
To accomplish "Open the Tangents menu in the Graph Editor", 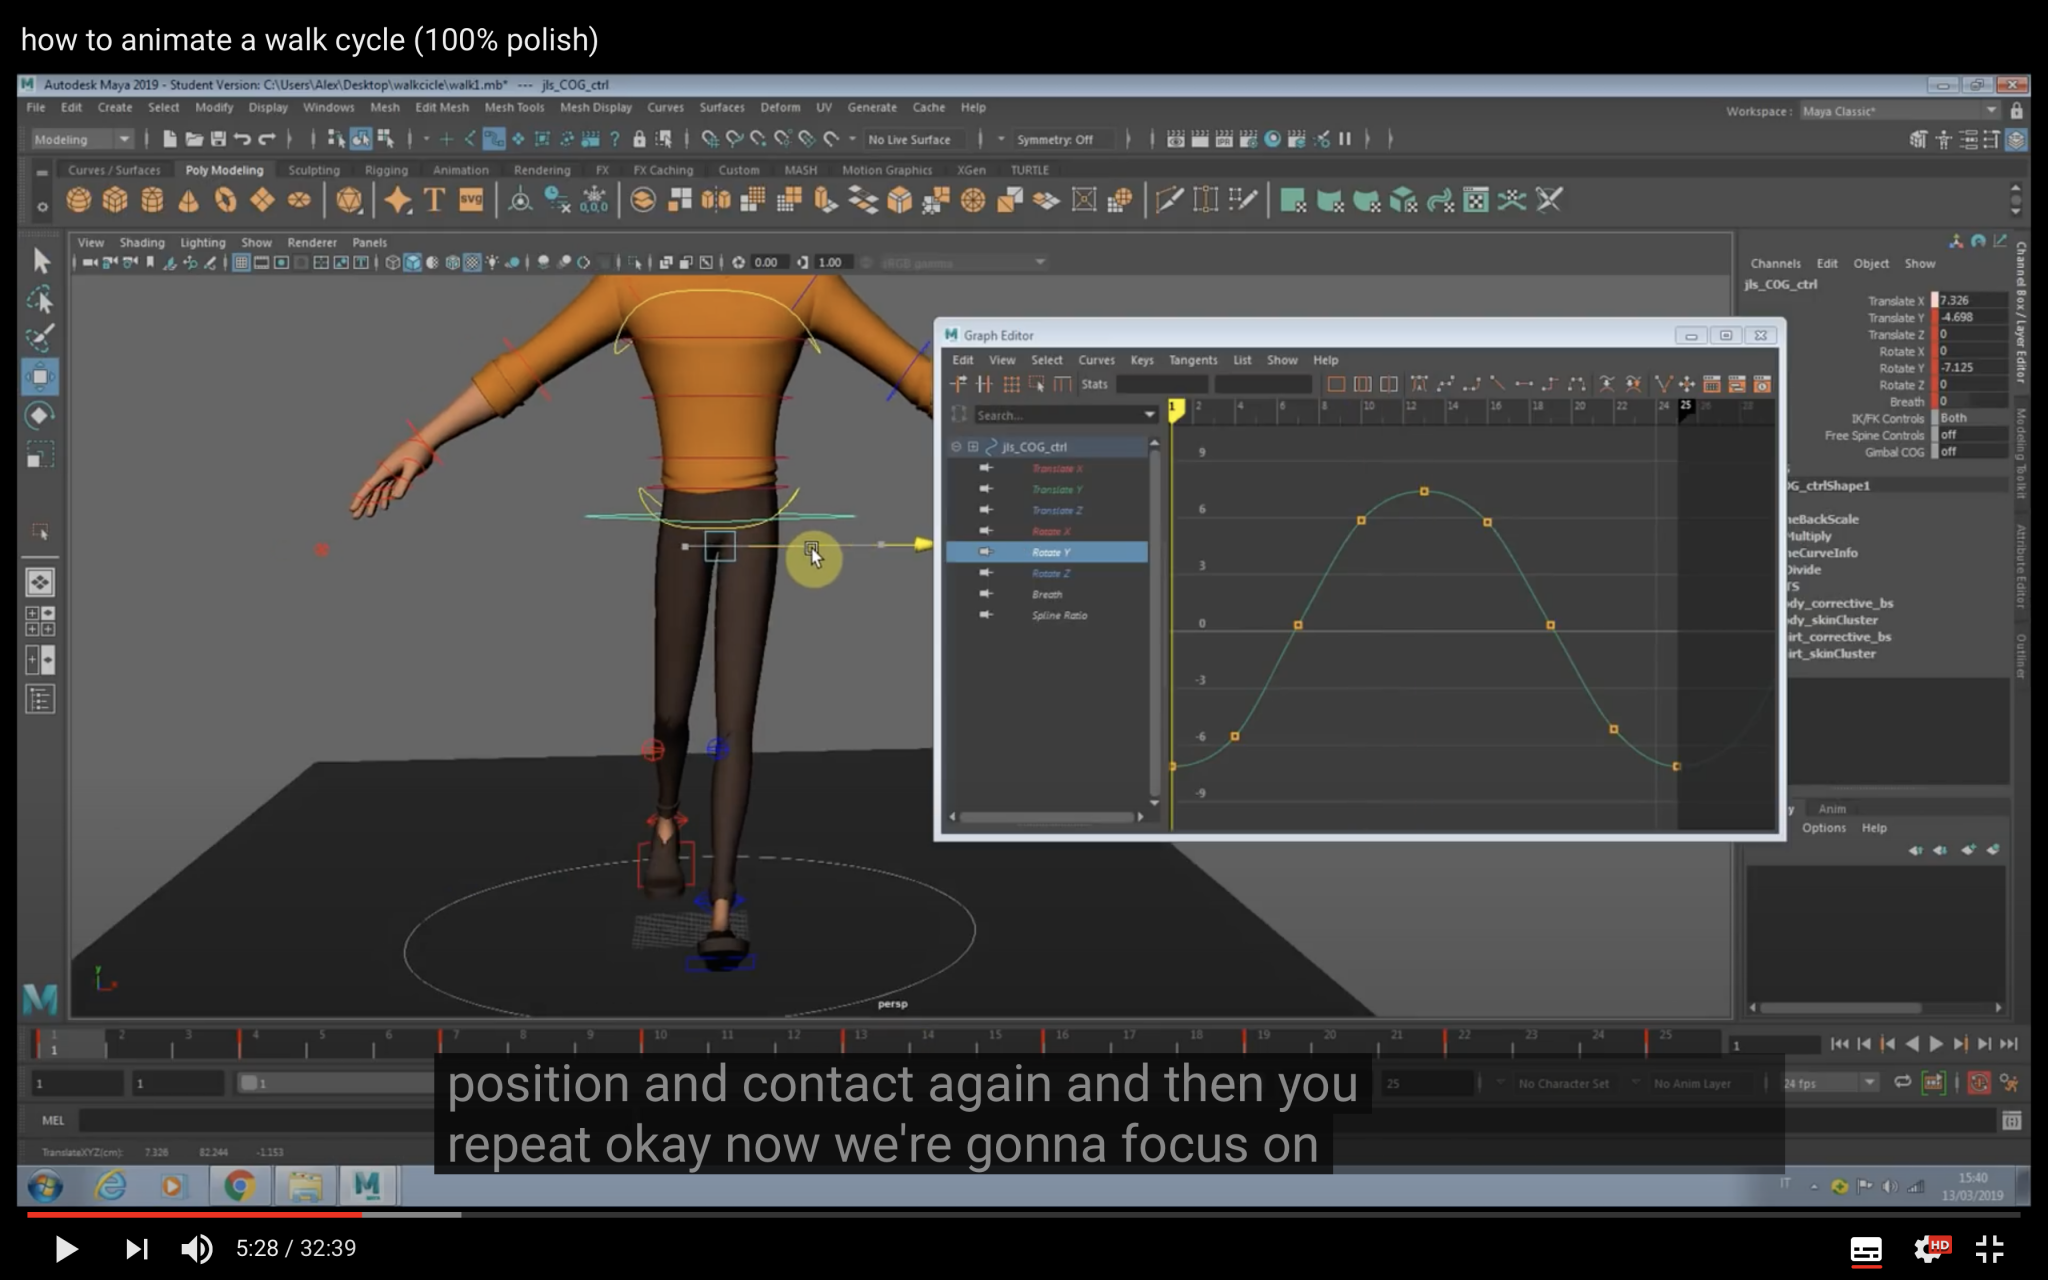I will pos(1193,360).
